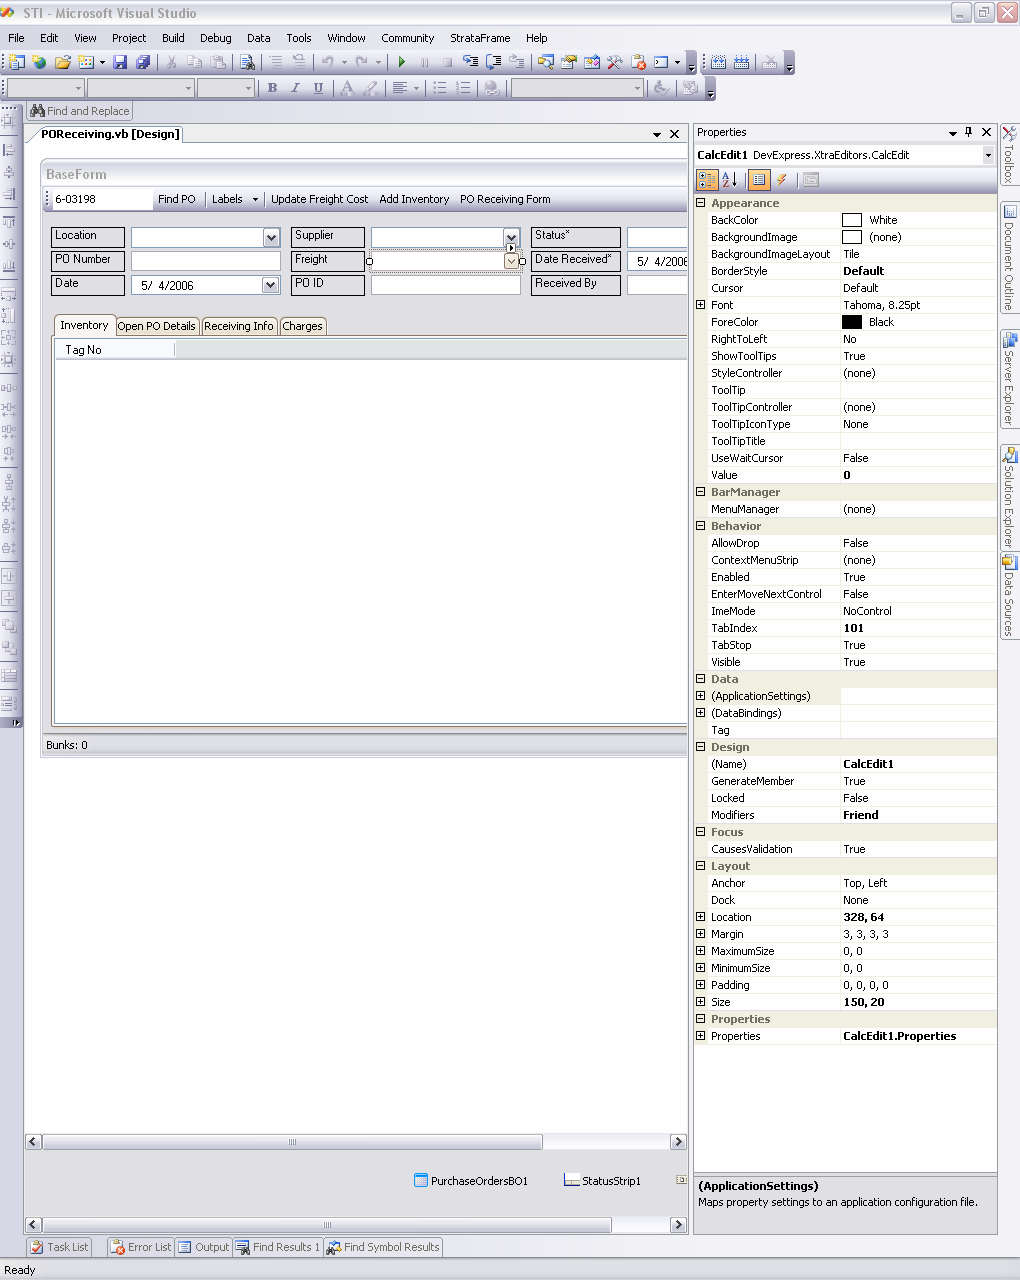
Task: Expand the Font property node
Action: (x=700, y=305)
